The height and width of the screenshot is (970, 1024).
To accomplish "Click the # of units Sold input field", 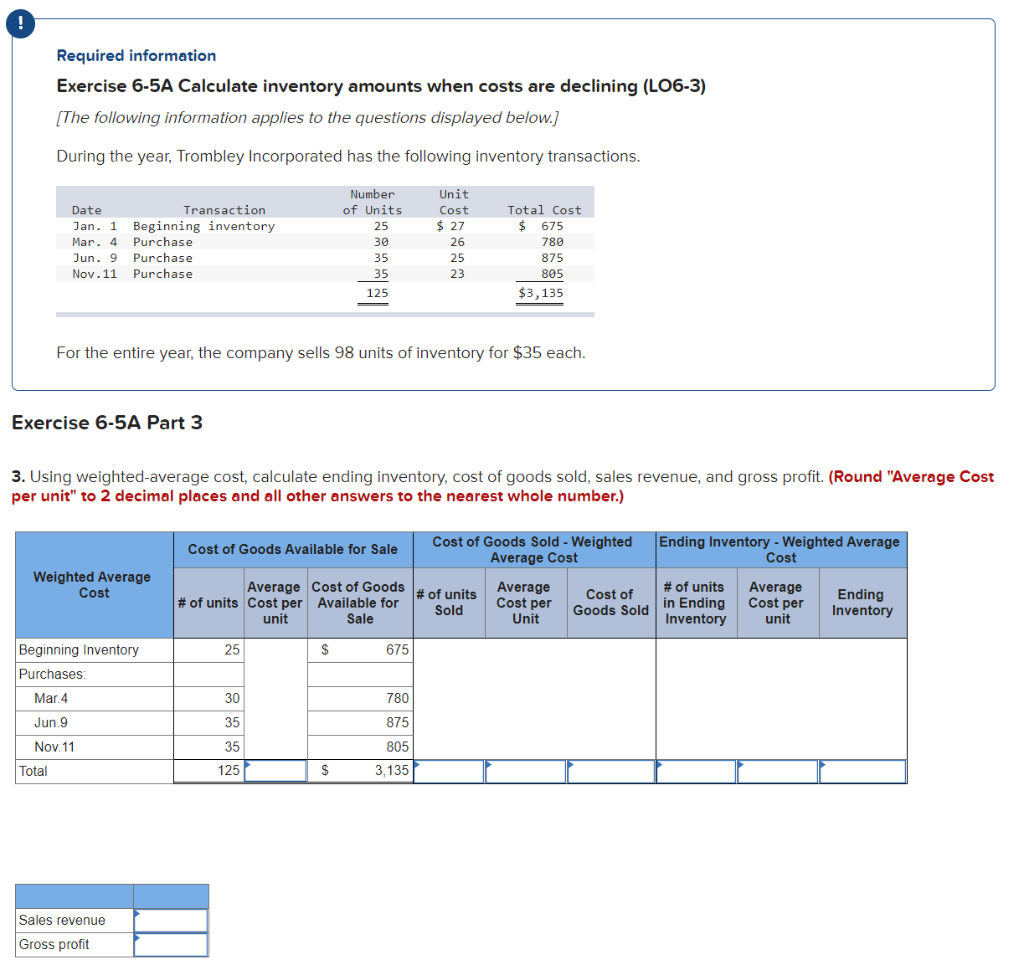I will pos(448,771).
